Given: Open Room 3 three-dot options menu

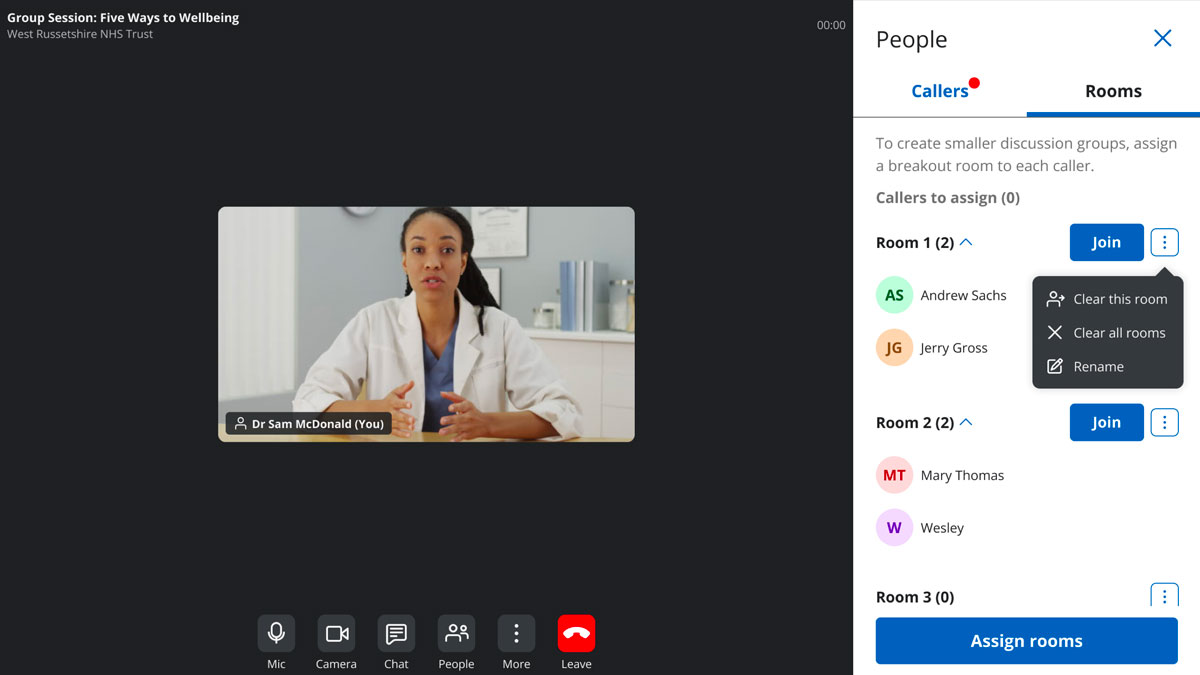Looking at the screenshot, I should tap(1164, 596).
